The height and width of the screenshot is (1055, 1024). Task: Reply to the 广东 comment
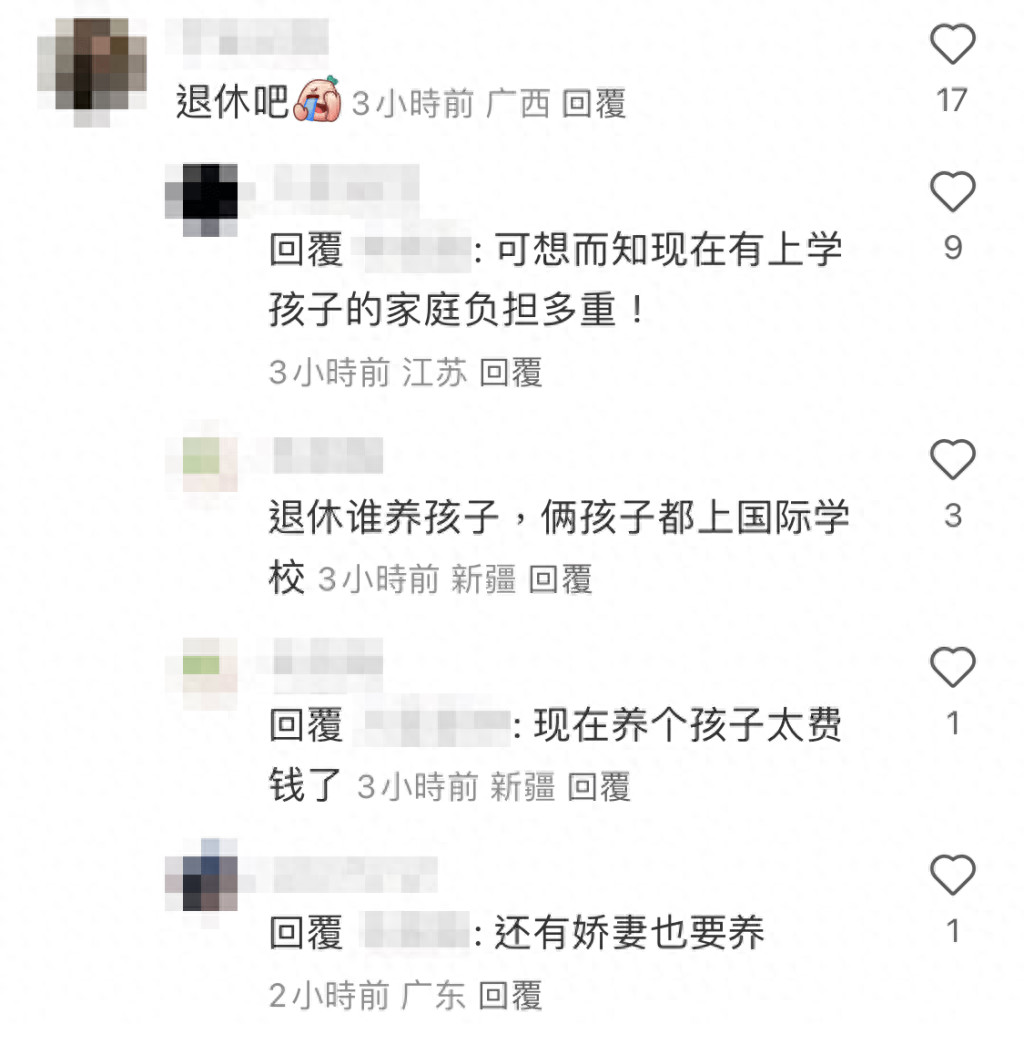(x=510, y=996)
